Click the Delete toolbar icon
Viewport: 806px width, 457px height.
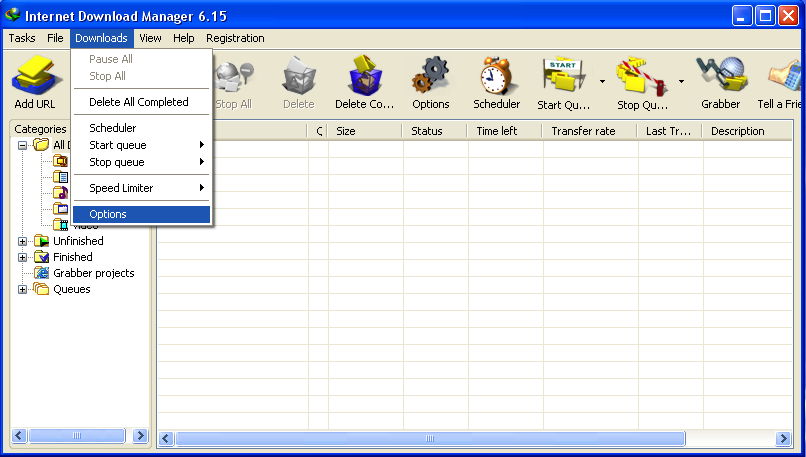[x=299, y=78]
